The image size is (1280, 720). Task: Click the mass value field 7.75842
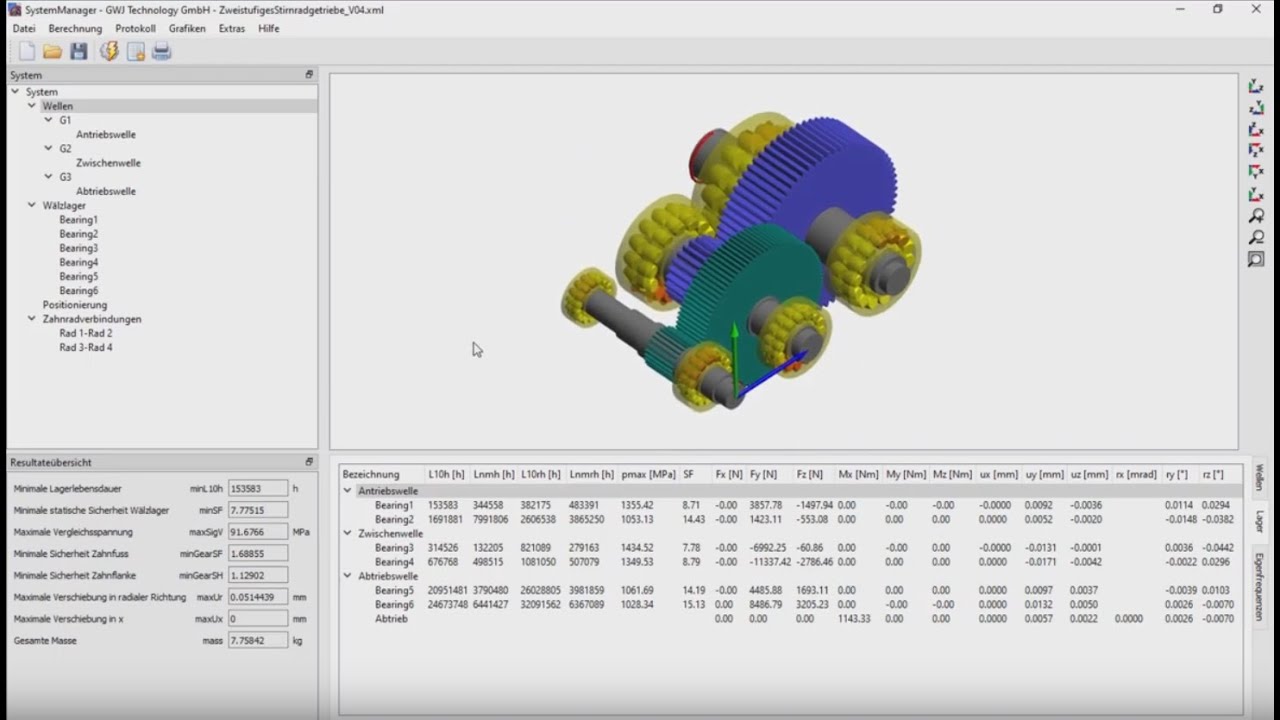(x=257, y=640)
